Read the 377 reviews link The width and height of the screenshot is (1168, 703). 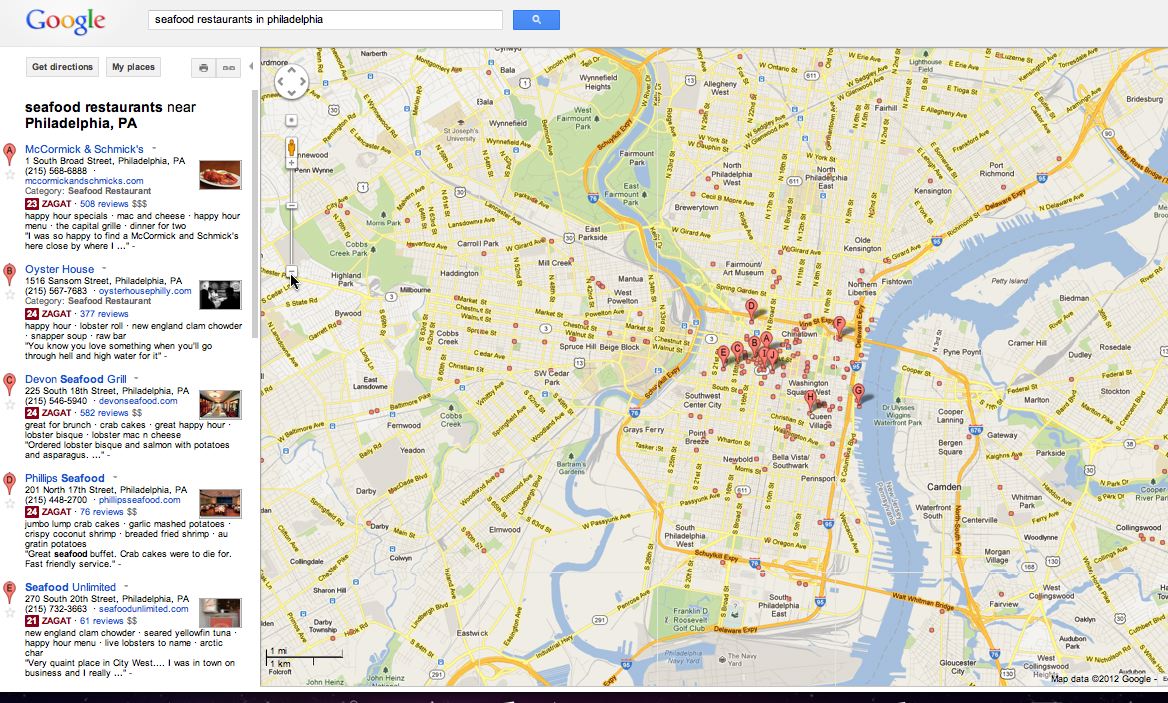[x=104, y=314]
